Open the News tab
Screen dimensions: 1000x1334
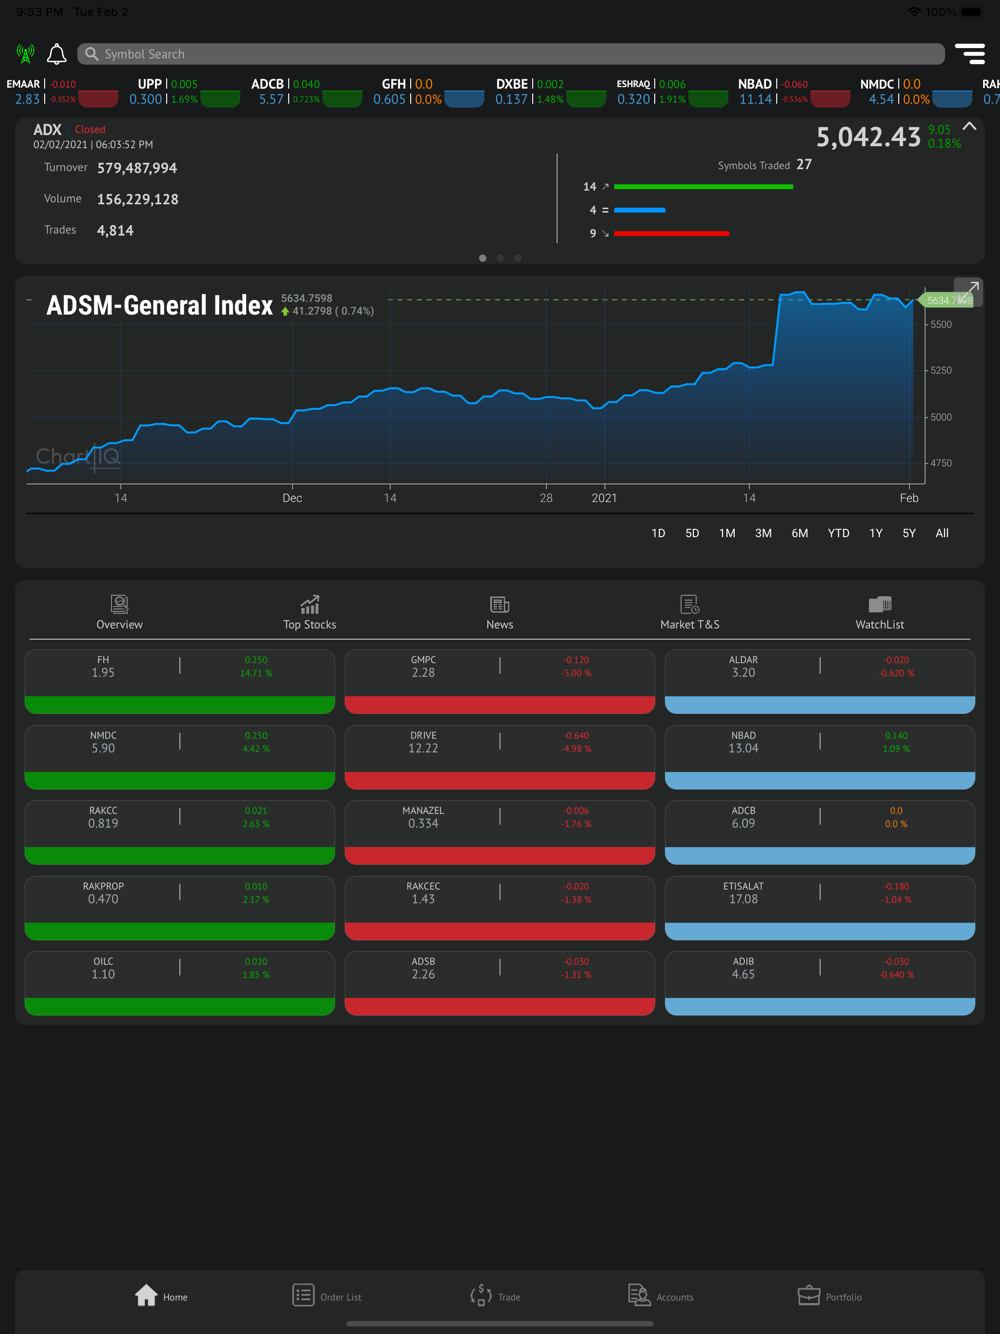point(500,613)
